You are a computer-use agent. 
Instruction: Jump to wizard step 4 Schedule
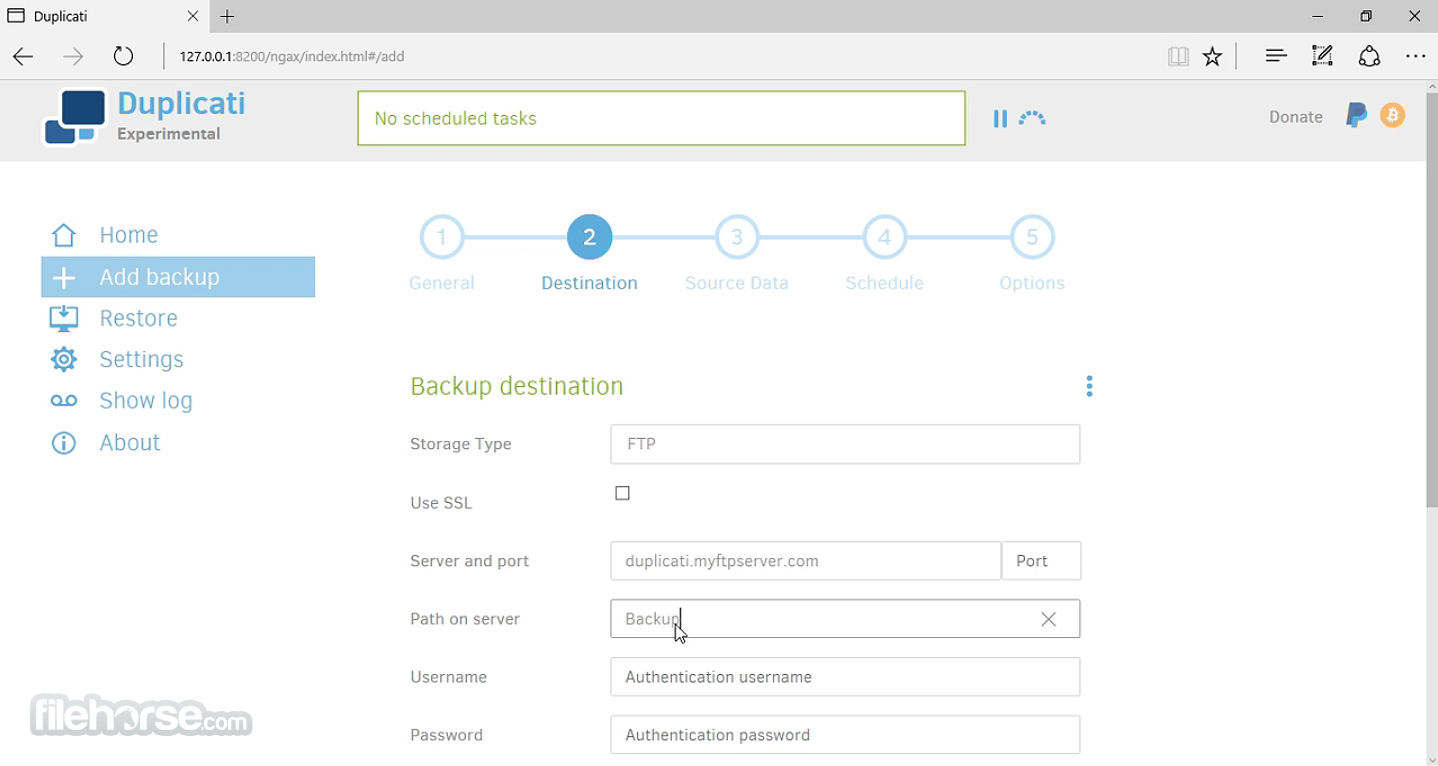tap(884, 238)
